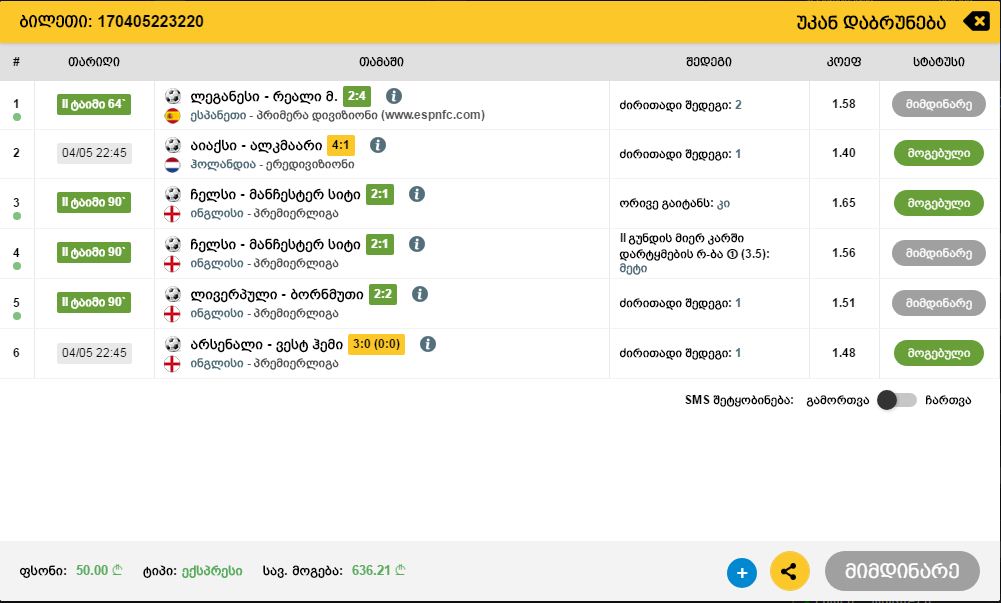Click the yellow share icon button
1001x603 pixels.
click(x=789, y=572)
